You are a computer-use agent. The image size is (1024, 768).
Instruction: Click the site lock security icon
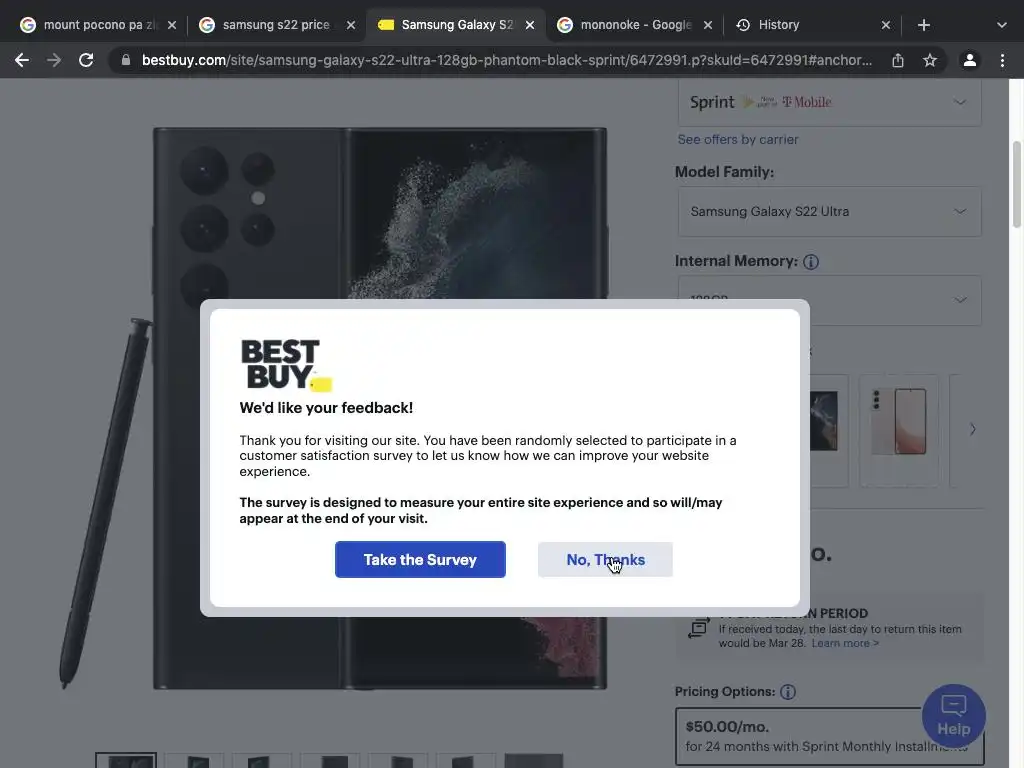click(x=126, y=60)
